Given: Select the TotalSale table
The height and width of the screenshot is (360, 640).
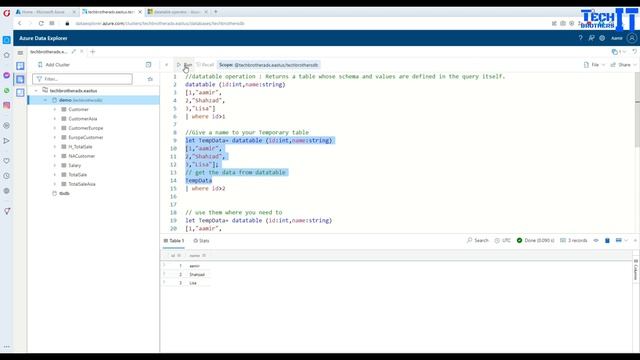Looking at the screenshot, I should point(78,175).
